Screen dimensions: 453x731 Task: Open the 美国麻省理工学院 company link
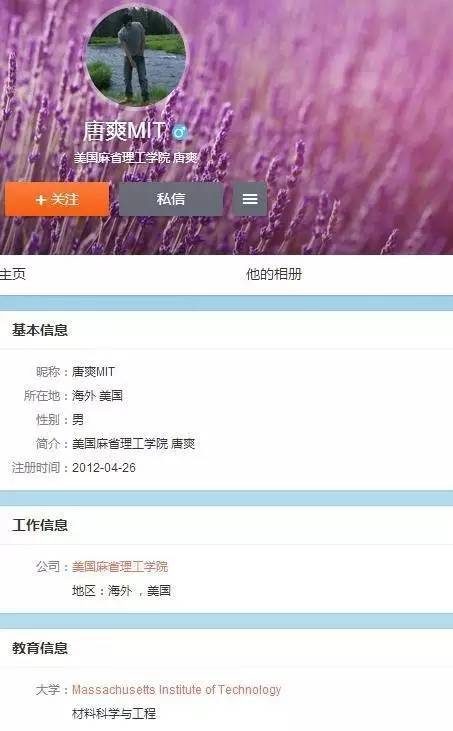click(120, 566)
